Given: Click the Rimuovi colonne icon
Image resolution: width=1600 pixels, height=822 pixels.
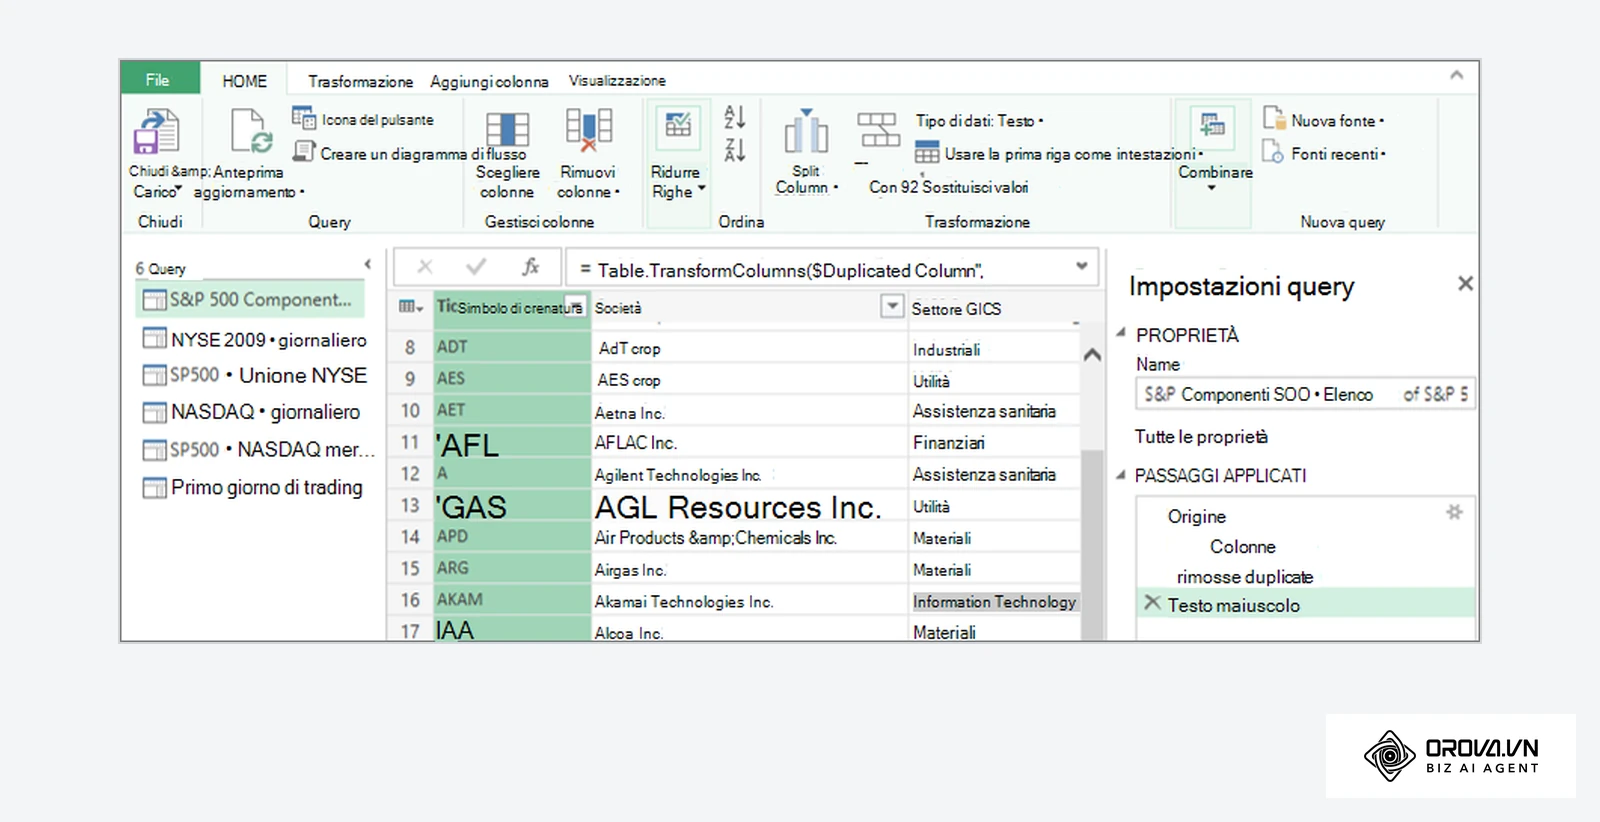Looking at the screenshot, I should coord(588,131).
